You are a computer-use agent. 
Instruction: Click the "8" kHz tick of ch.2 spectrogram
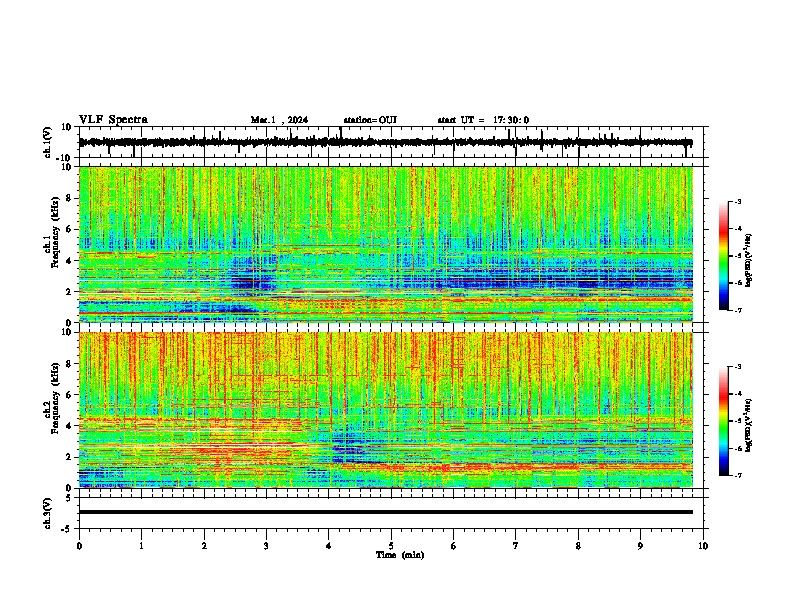pyautogui.click(x=69, y=364)
